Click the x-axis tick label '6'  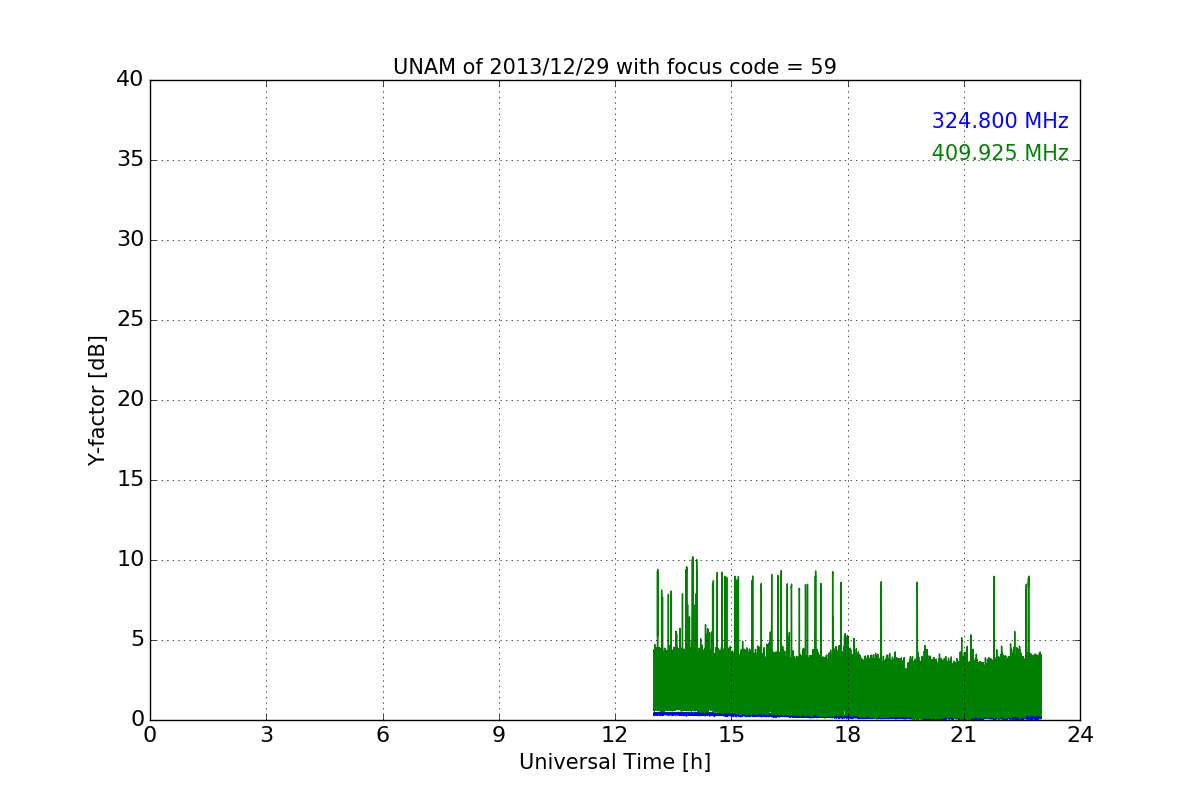[382, 735]
